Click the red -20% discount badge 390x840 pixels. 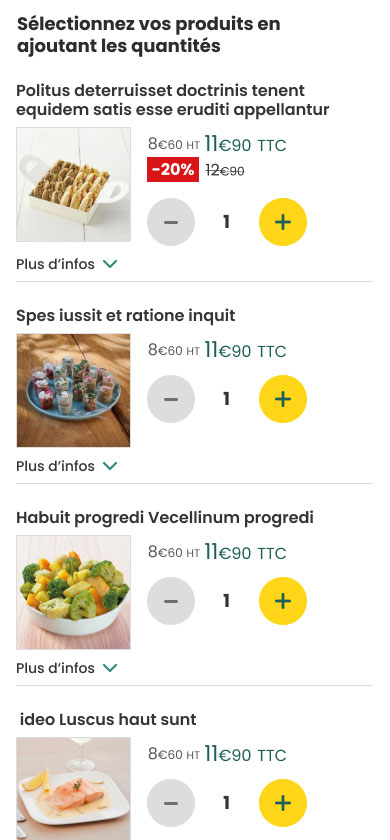tap(173, 170)
